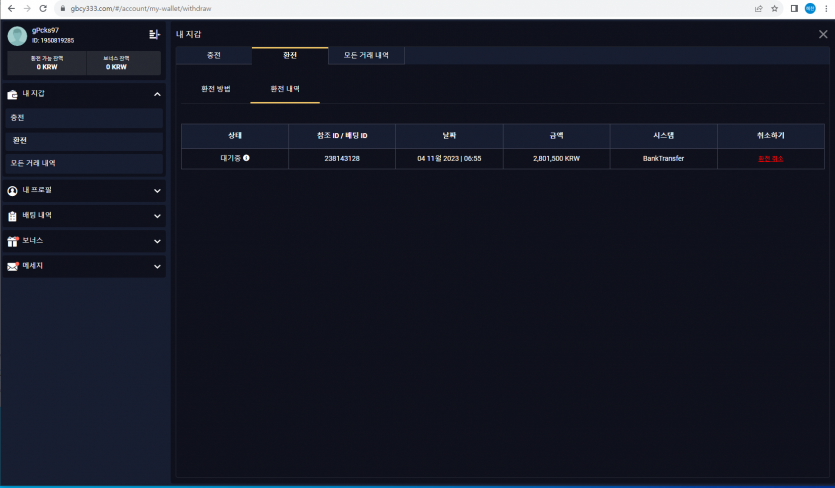Screen dimensions: 835x488
Task: Switch to 환전 방법 sub-tab
Action: 216,89
